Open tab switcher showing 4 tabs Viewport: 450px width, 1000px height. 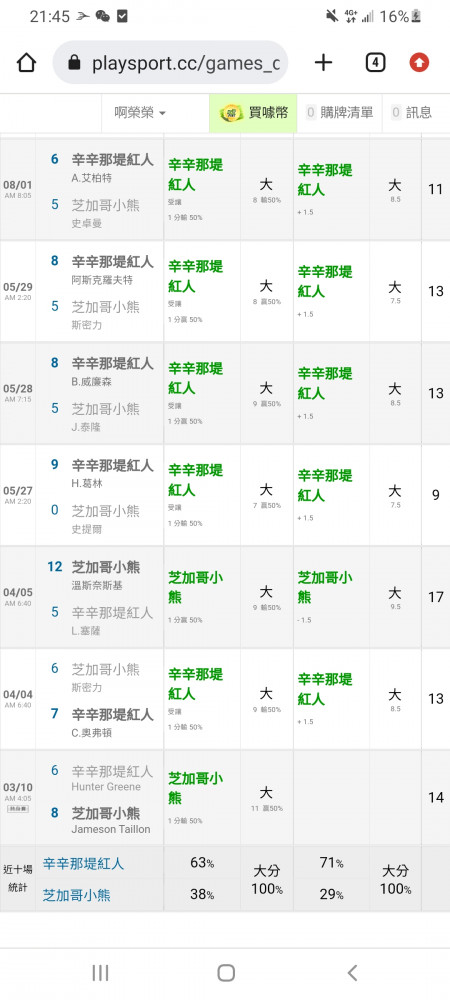(x=375, y=62)
